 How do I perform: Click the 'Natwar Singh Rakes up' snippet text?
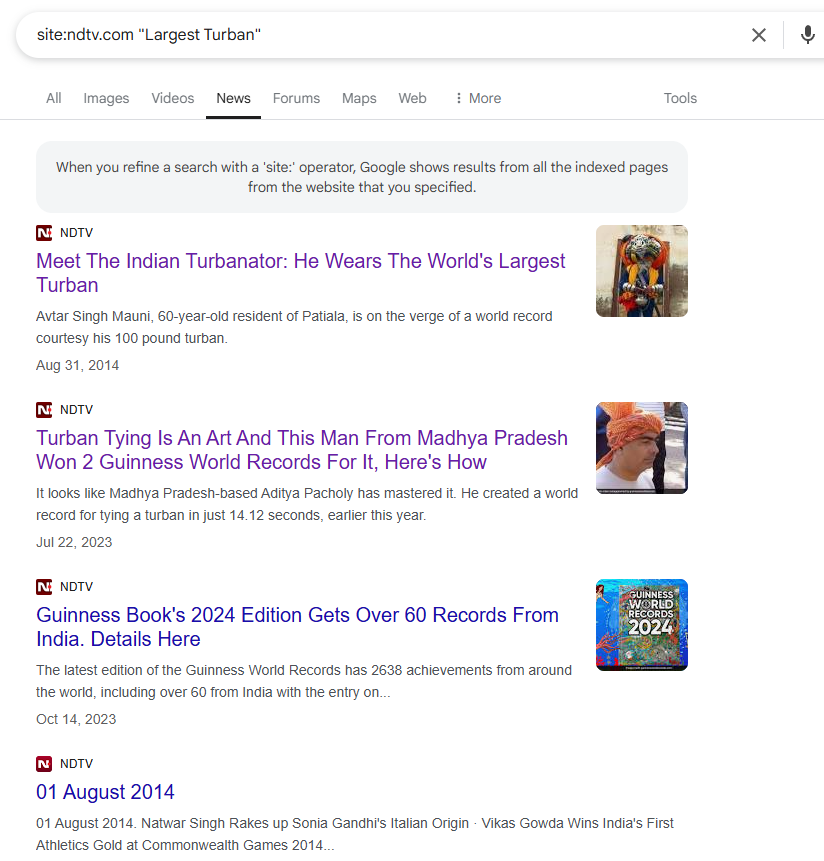355,834
